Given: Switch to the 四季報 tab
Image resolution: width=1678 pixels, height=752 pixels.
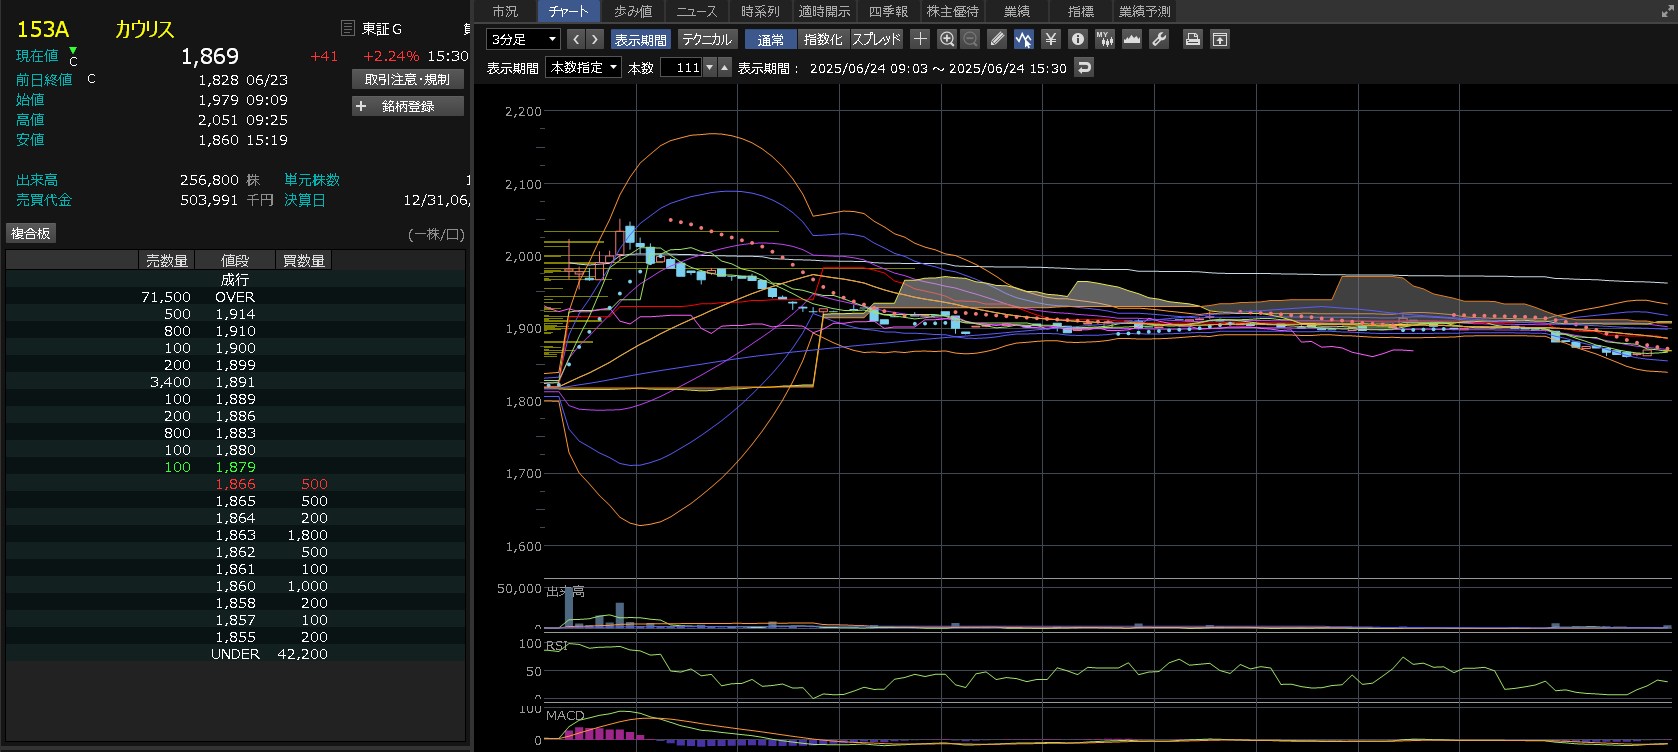Looking at the screenshot, I should [x=888, y=11].
